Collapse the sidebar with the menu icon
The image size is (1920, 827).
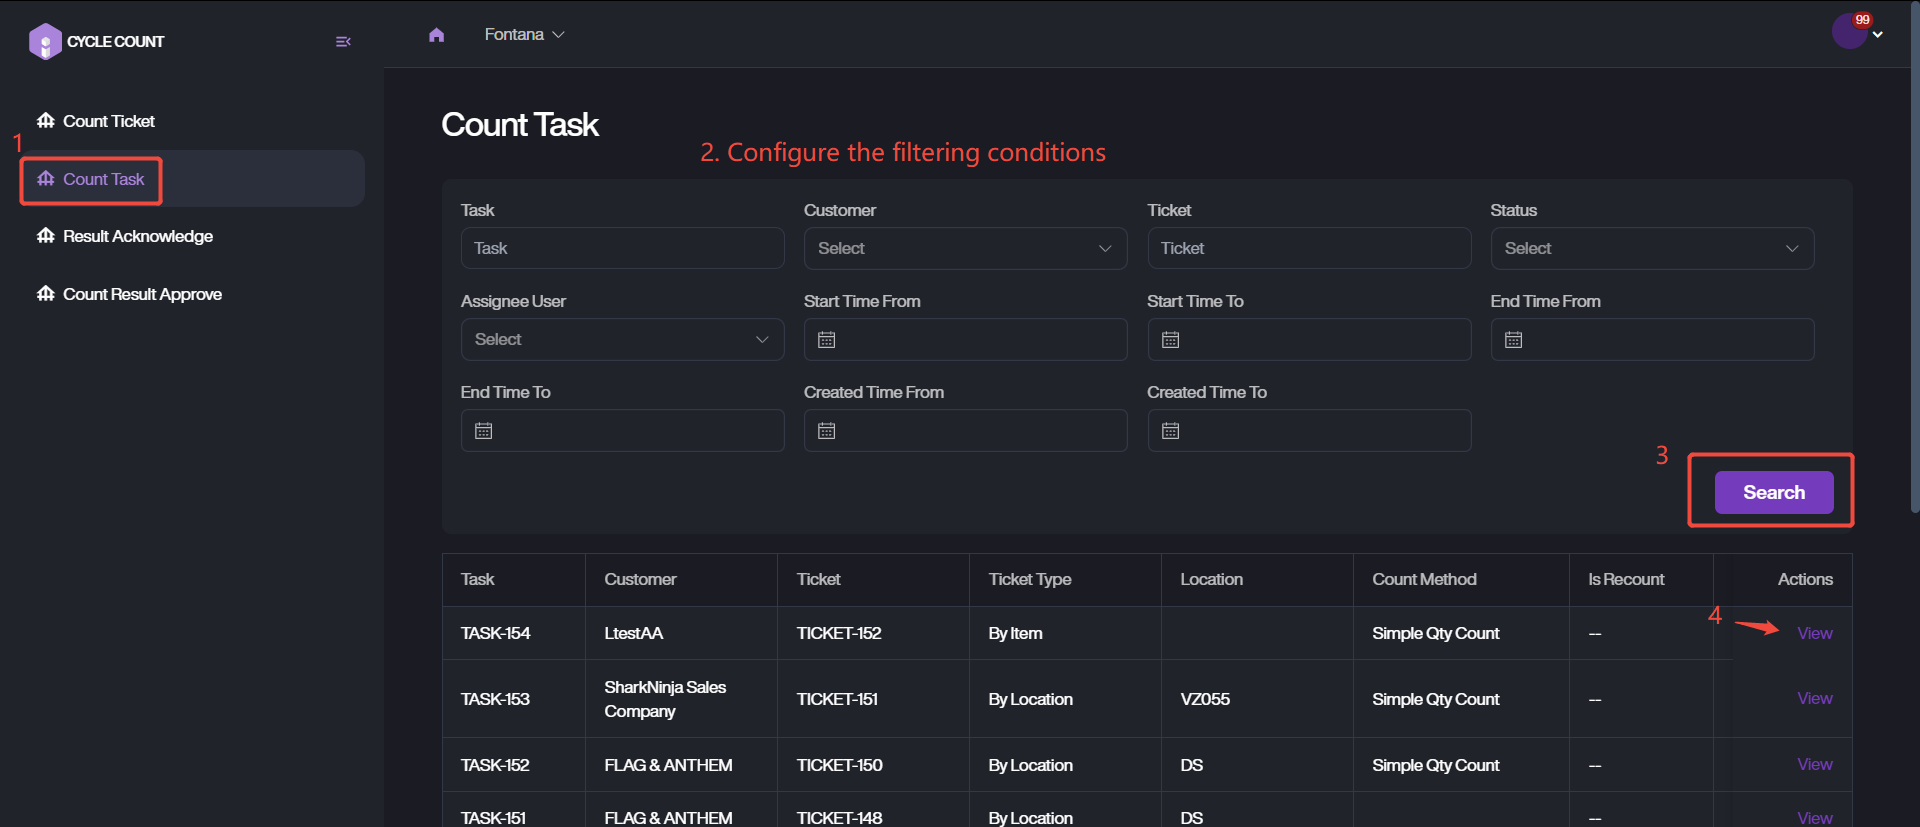coord(343,42)
